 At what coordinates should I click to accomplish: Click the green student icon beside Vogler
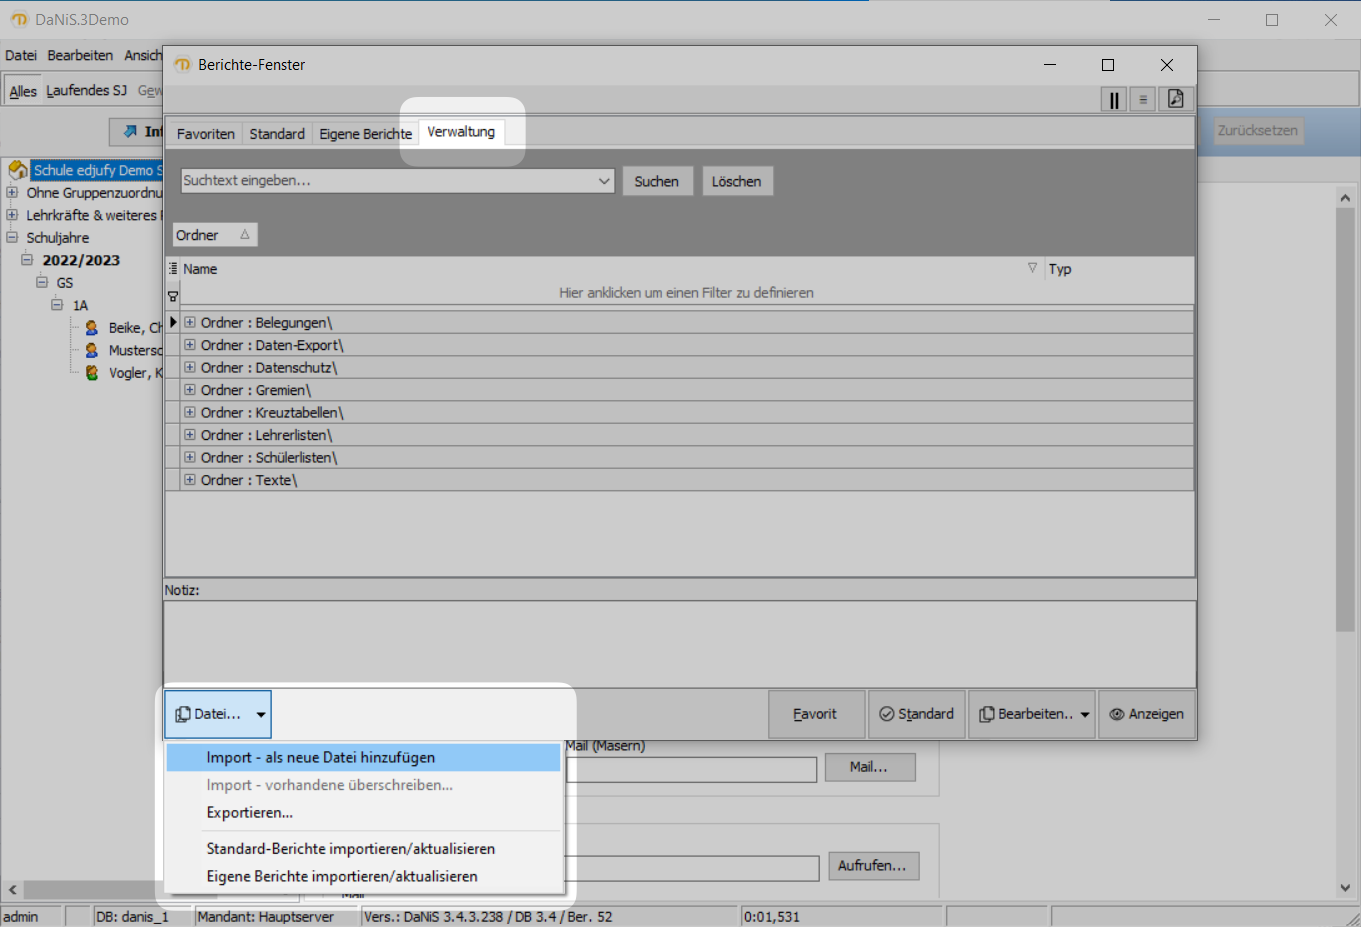click(94, 372)
